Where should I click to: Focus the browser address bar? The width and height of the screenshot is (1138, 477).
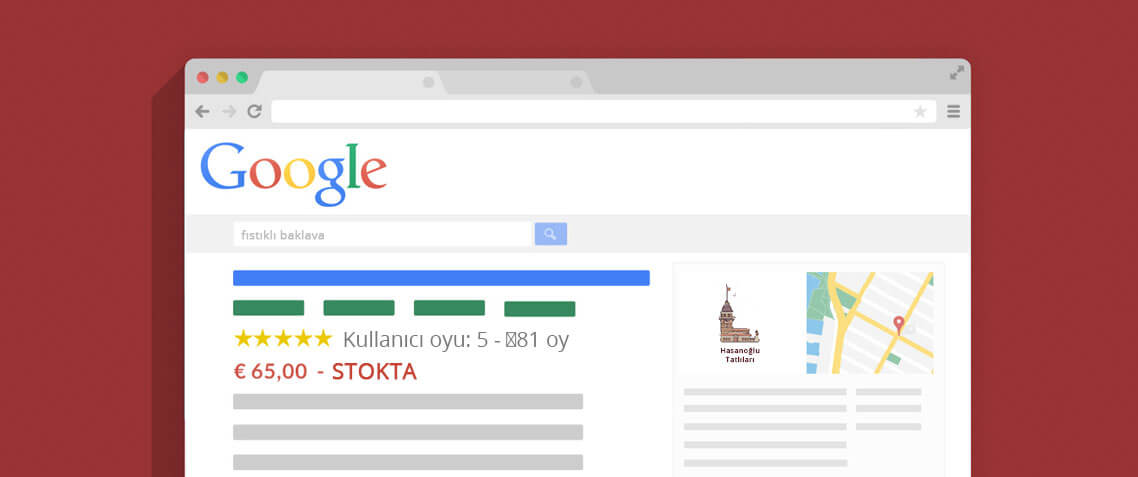(x=604, y=111)
